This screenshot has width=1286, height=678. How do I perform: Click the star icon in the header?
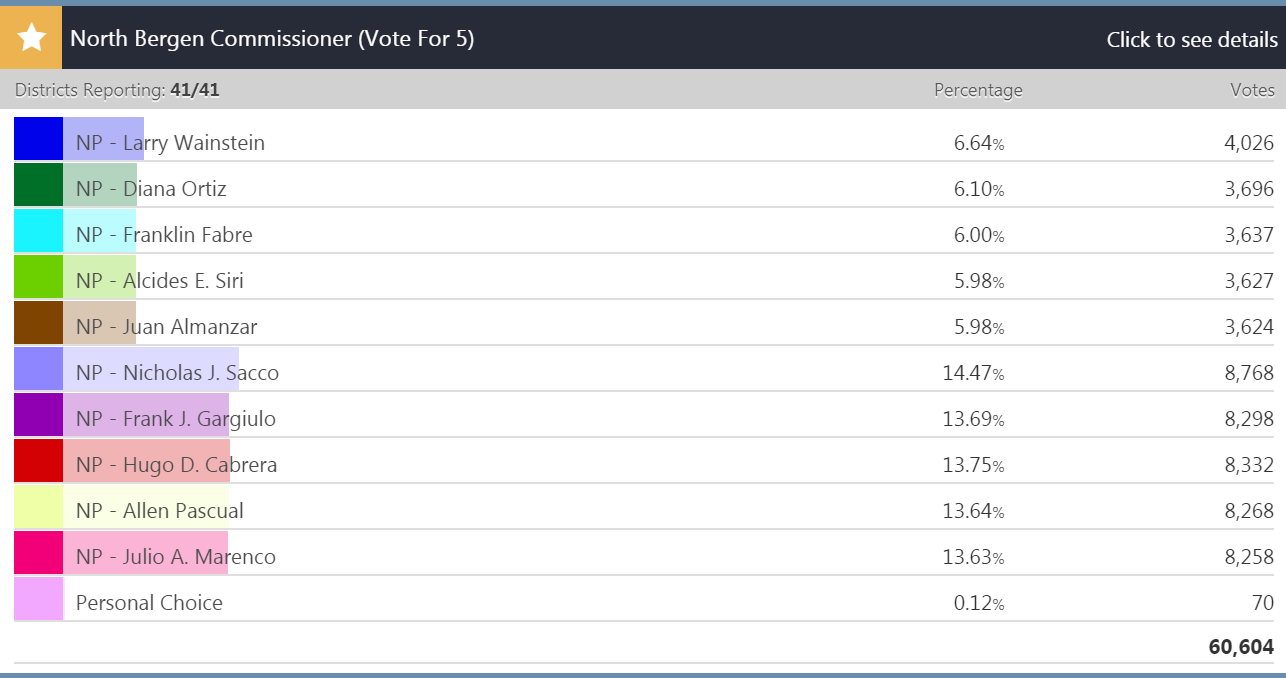pyautogui.click(x=31, y=39)
